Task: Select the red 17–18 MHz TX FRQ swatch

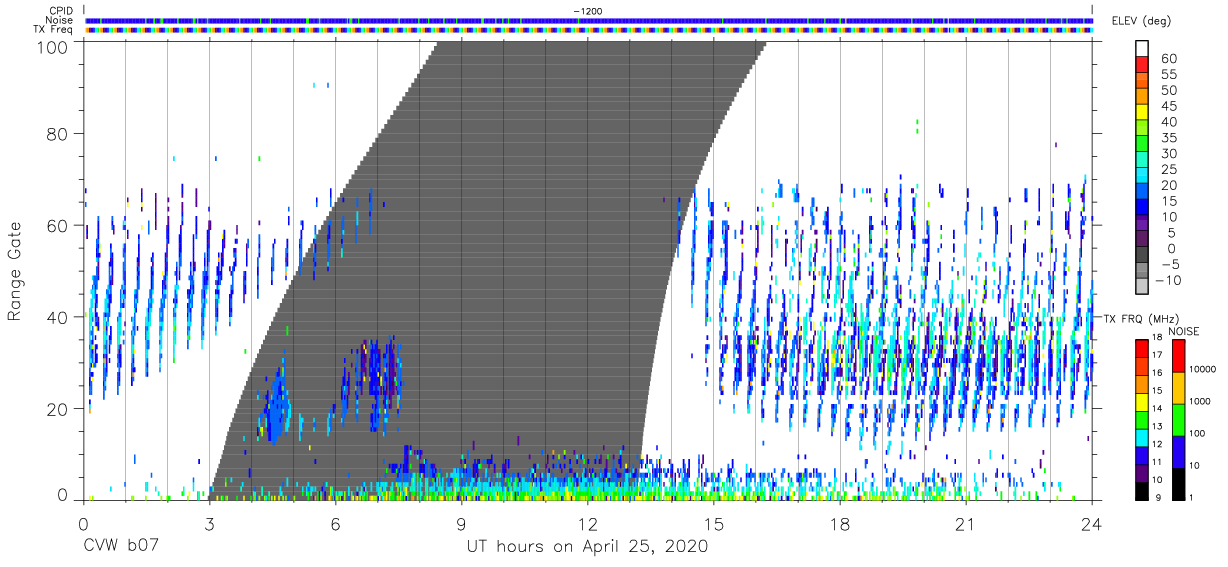Action: [x=1142, y=348]
